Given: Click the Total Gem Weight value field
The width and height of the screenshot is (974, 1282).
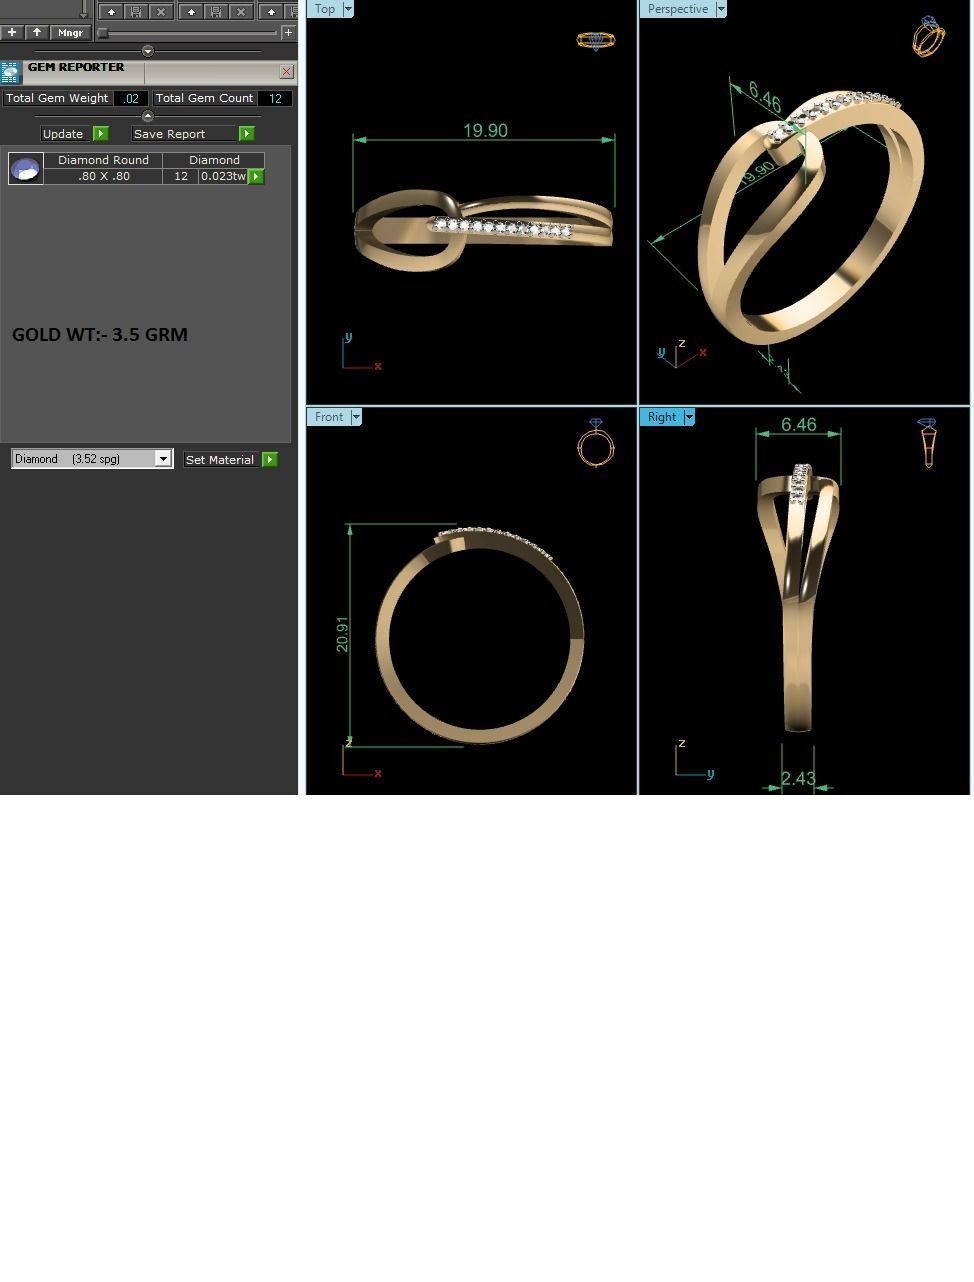Looking at the screenshot, I should point(131,98).
